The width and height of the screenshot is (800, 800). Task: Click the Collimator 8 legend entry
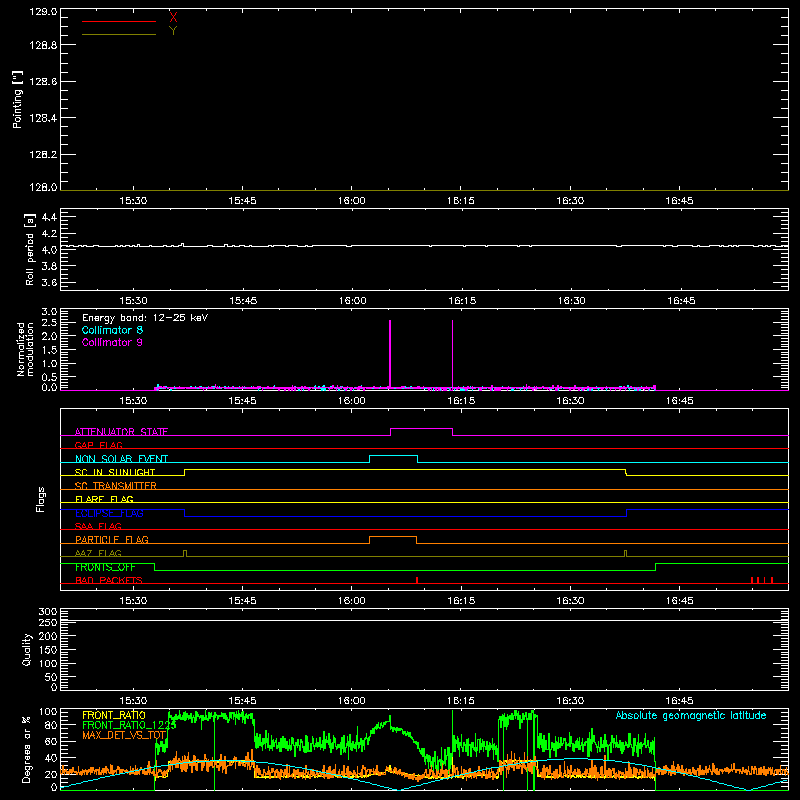112,330
